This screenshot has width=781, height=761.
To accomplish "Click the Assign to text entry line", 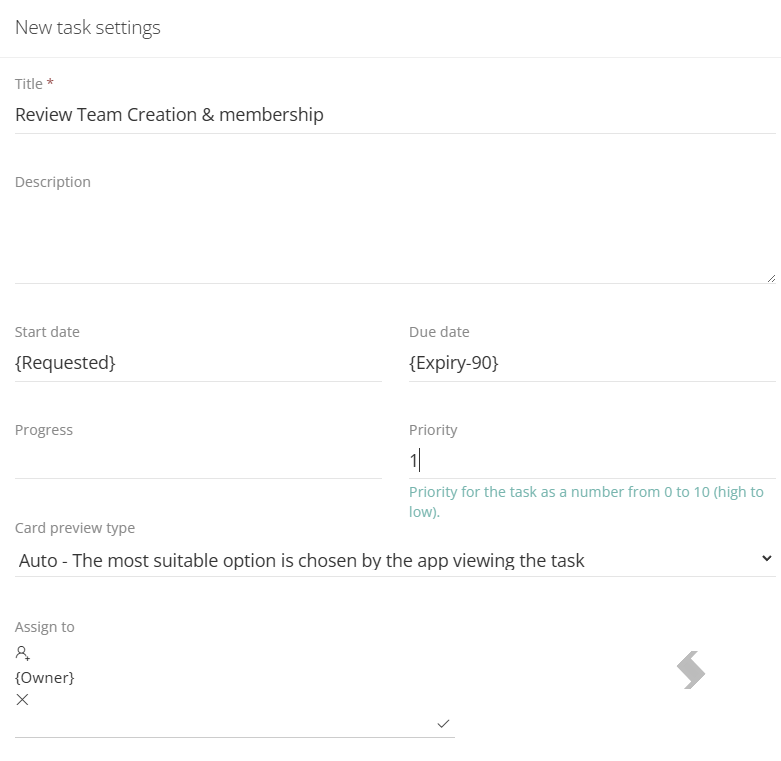I will click(x=224, y=725).
